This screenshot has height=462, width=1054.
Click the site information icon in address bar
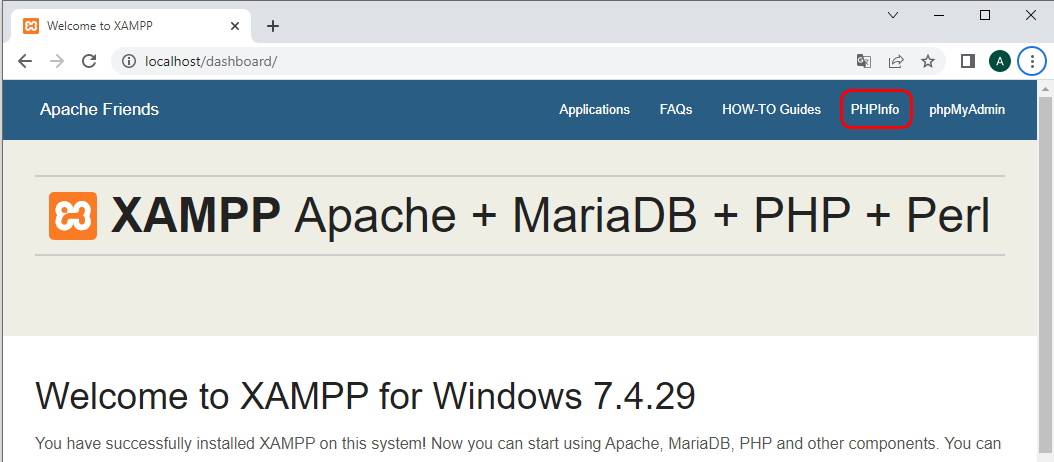coord(128,61)
